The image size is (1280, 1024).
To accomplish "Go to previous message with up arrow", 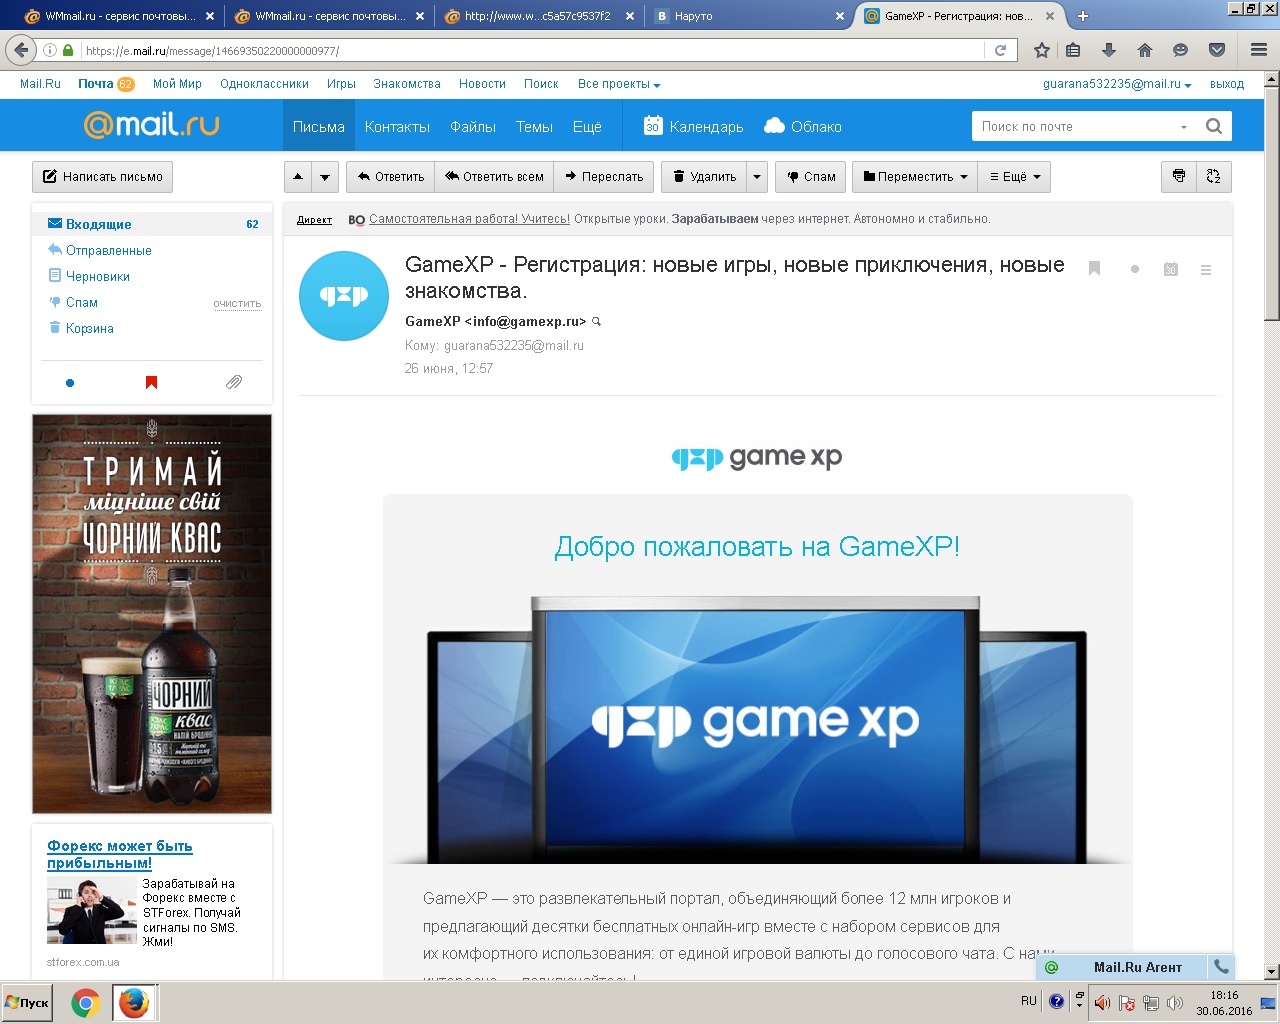I will click(x=298, y=177).
